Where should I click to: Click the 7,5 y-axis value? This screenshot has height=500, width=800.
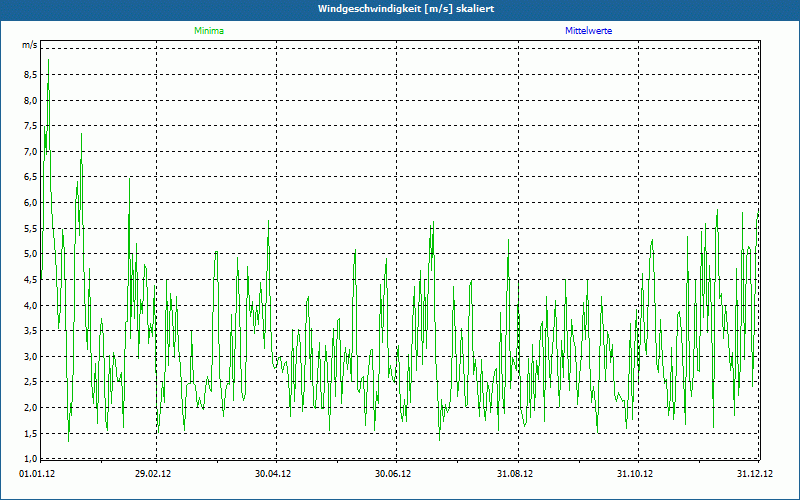coord(31,126)
